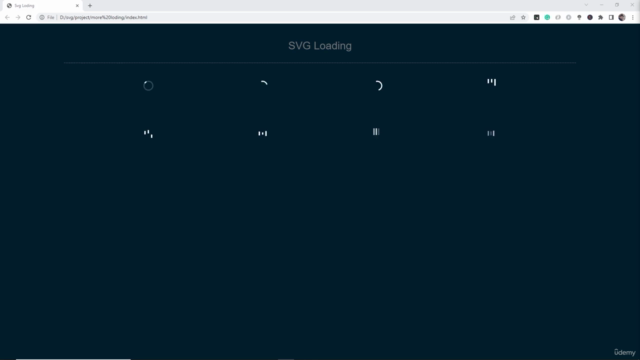Select the Svg Loading browser tab
Viewport: 640px width, 360px height.
42,6
